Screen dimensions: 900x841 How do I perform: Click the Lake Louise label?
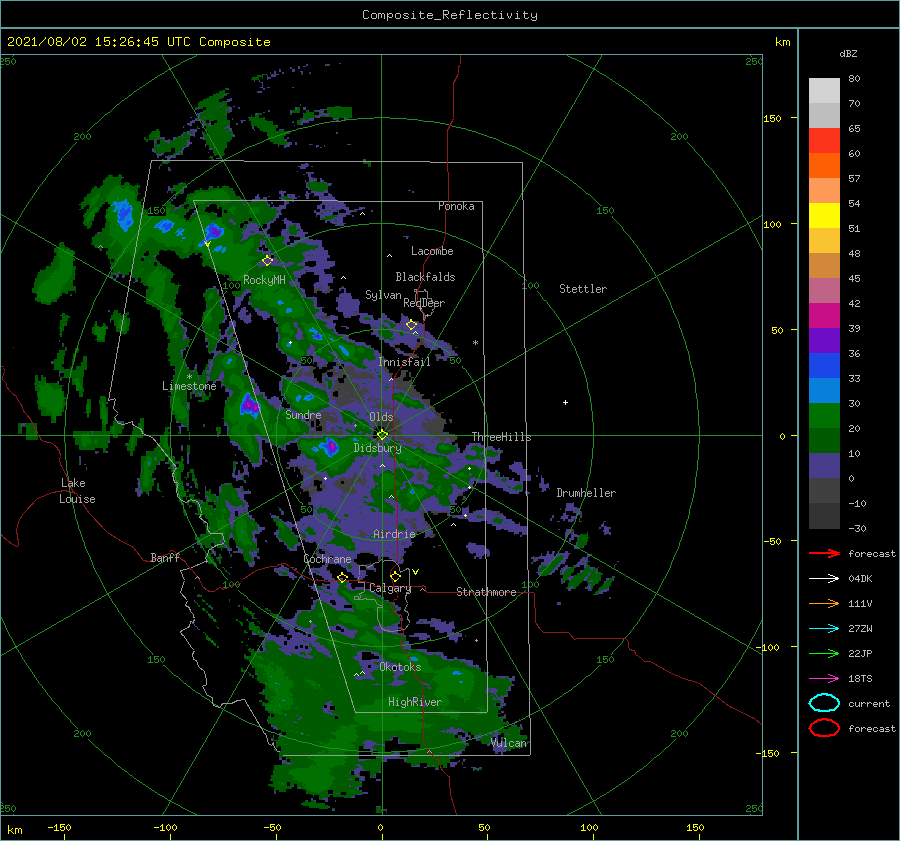[77, 491]
